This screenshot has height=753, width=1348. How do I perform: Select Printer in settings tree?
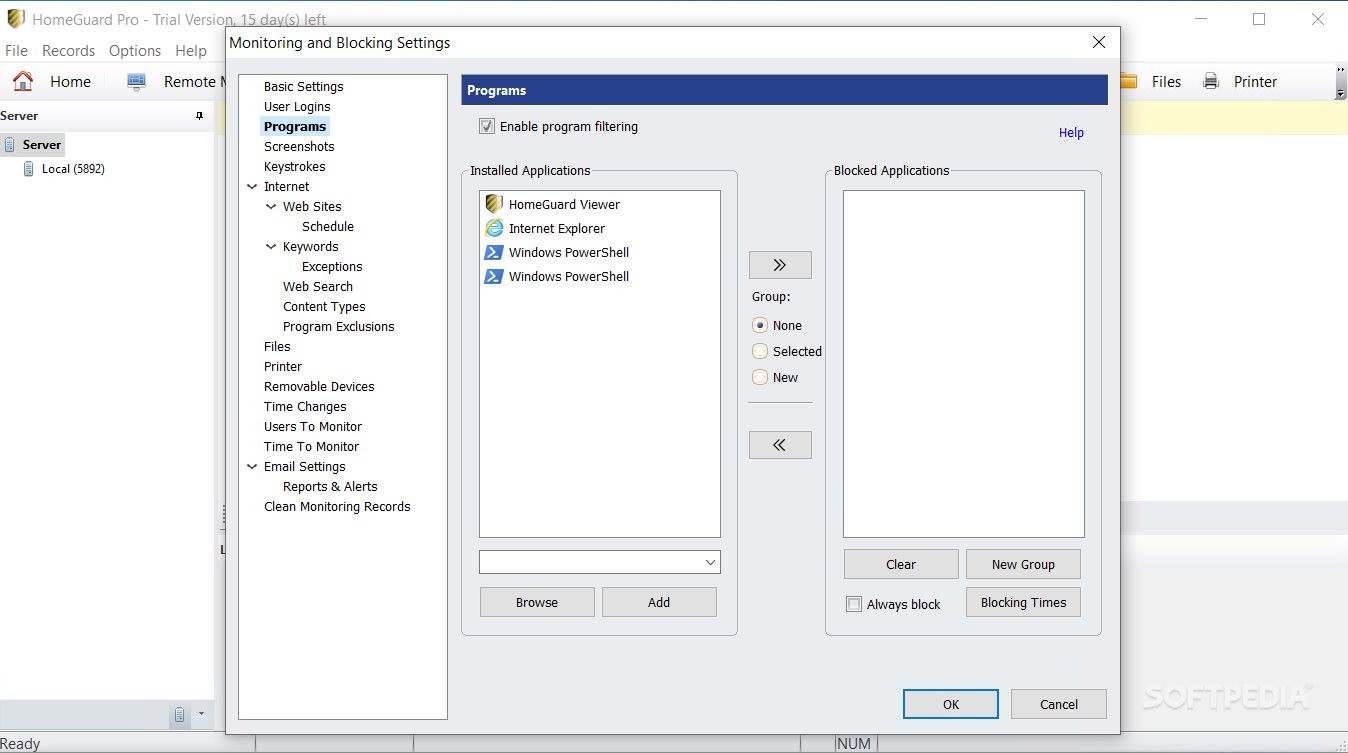(x=283, y=366)
